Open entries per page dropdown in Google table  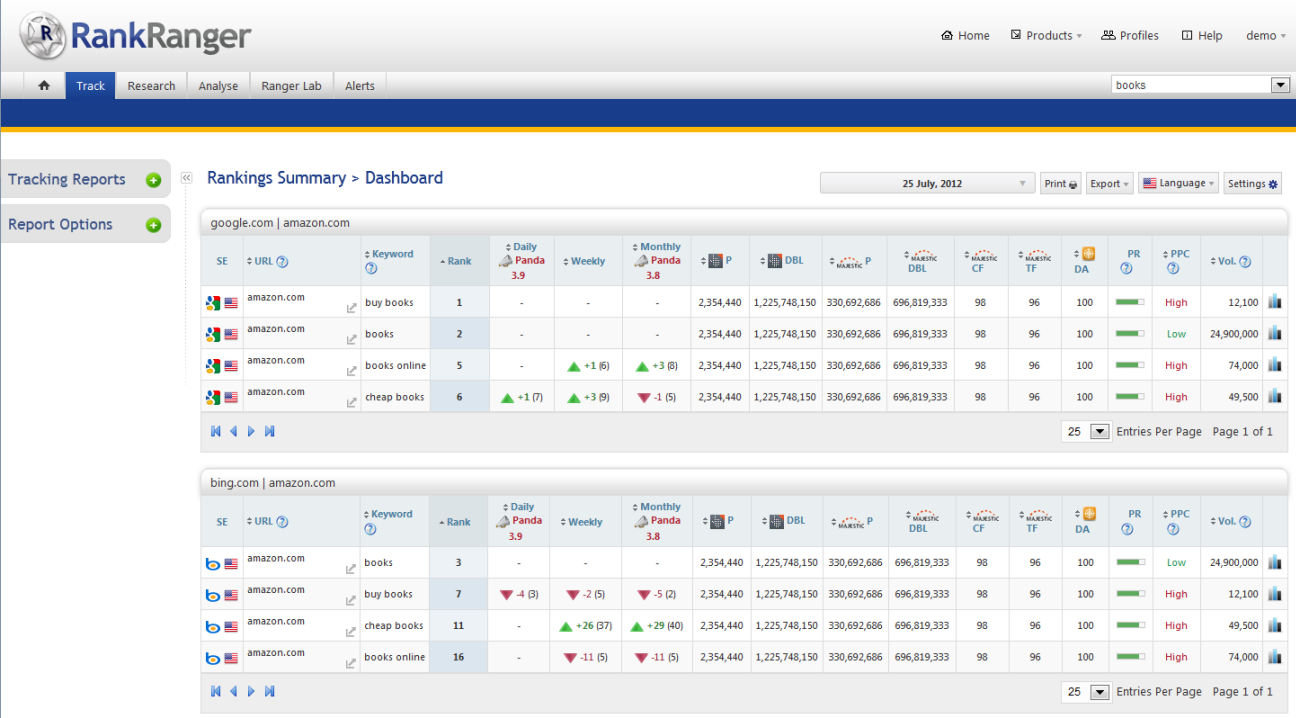[x=1099, y=432]
